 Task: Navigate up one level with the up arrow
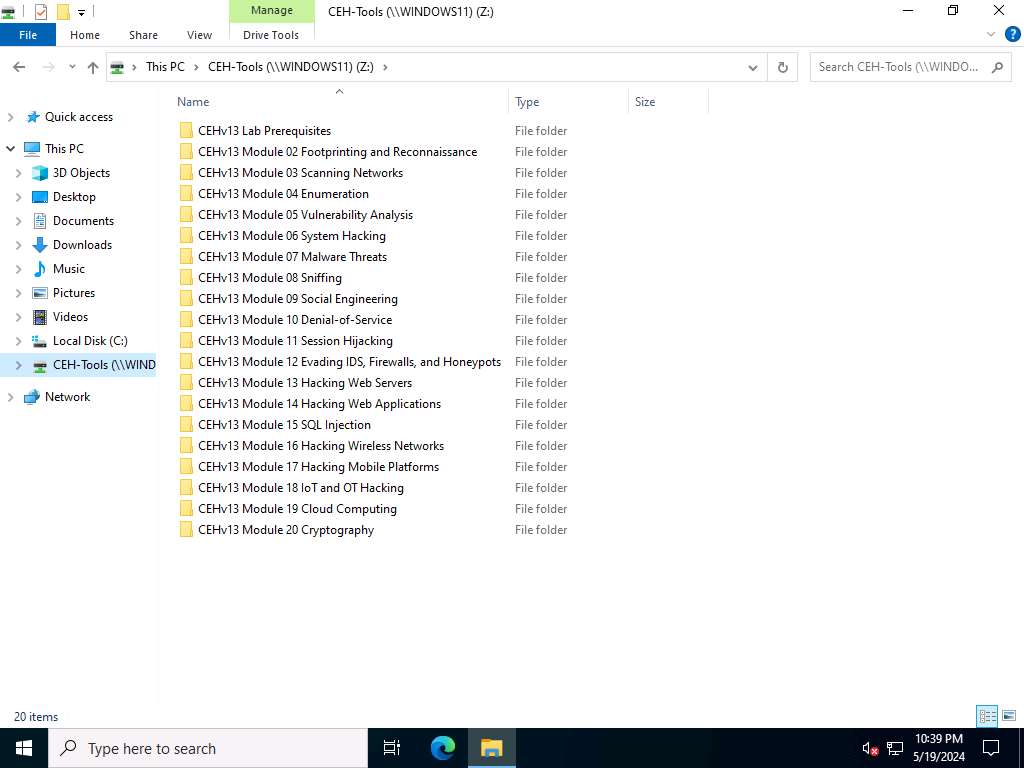tap(92, 67)
